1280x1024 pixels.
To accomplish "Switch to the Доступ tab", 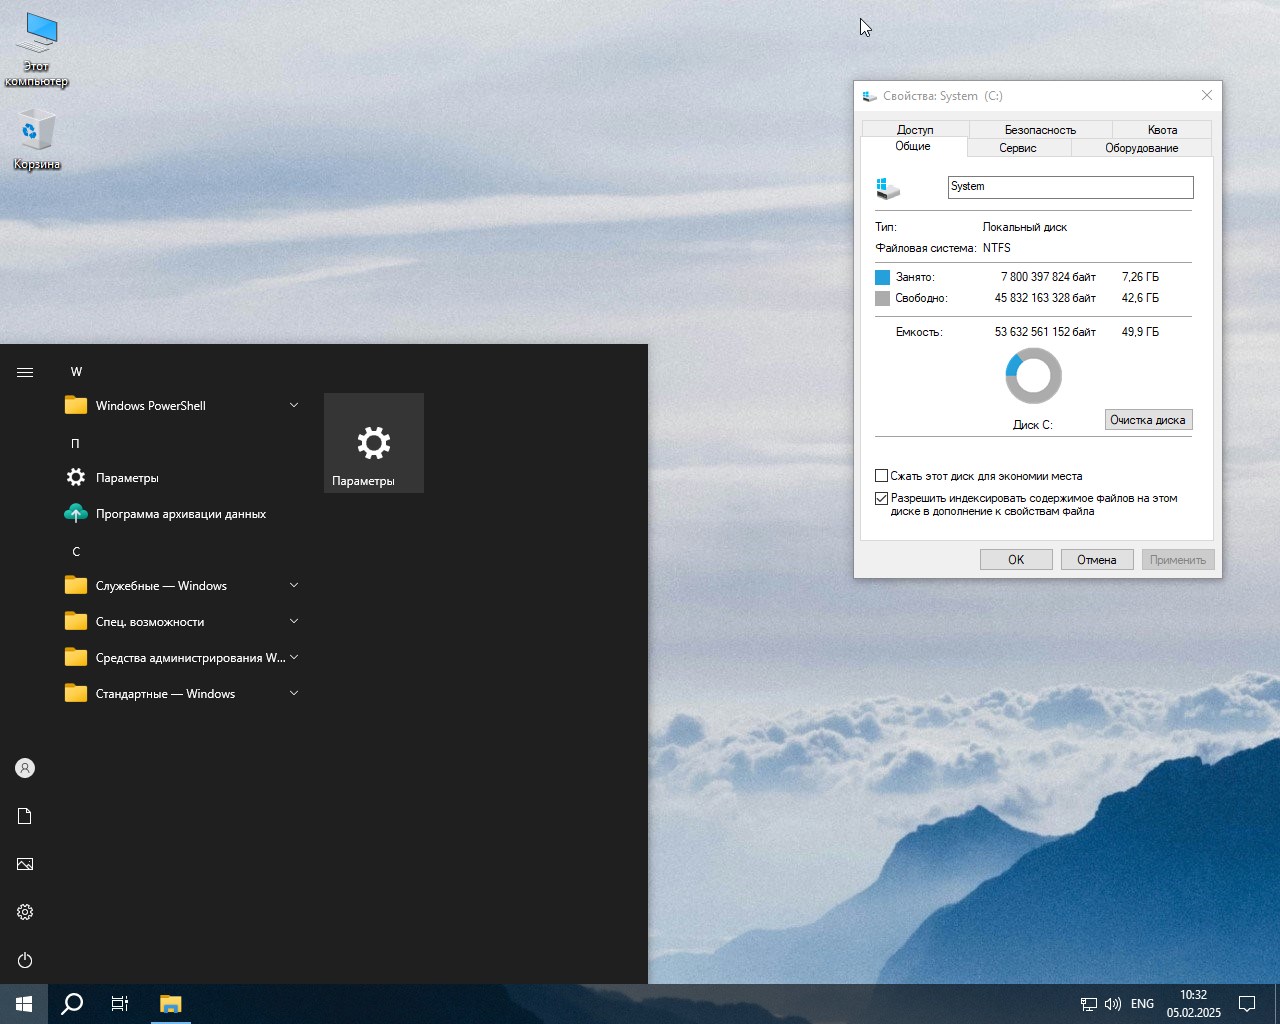I will (x=915, y=130).
